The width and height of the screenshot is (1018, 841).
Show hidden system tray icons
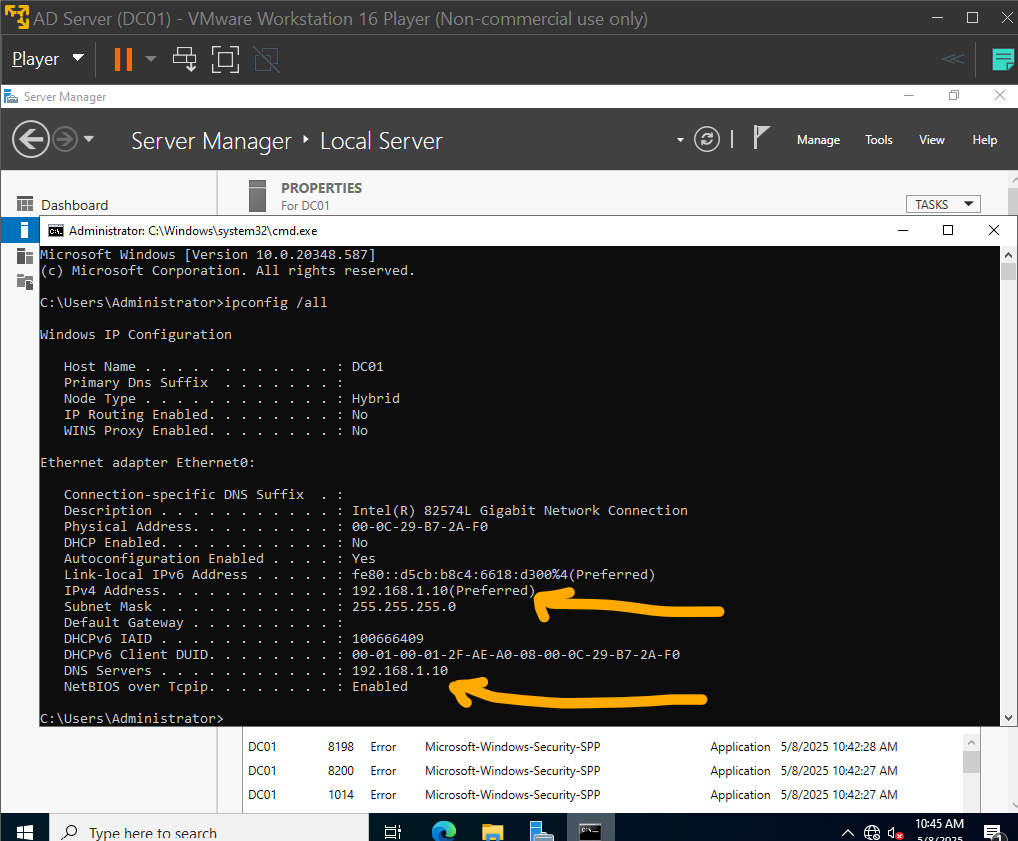[x=847, y=832]
